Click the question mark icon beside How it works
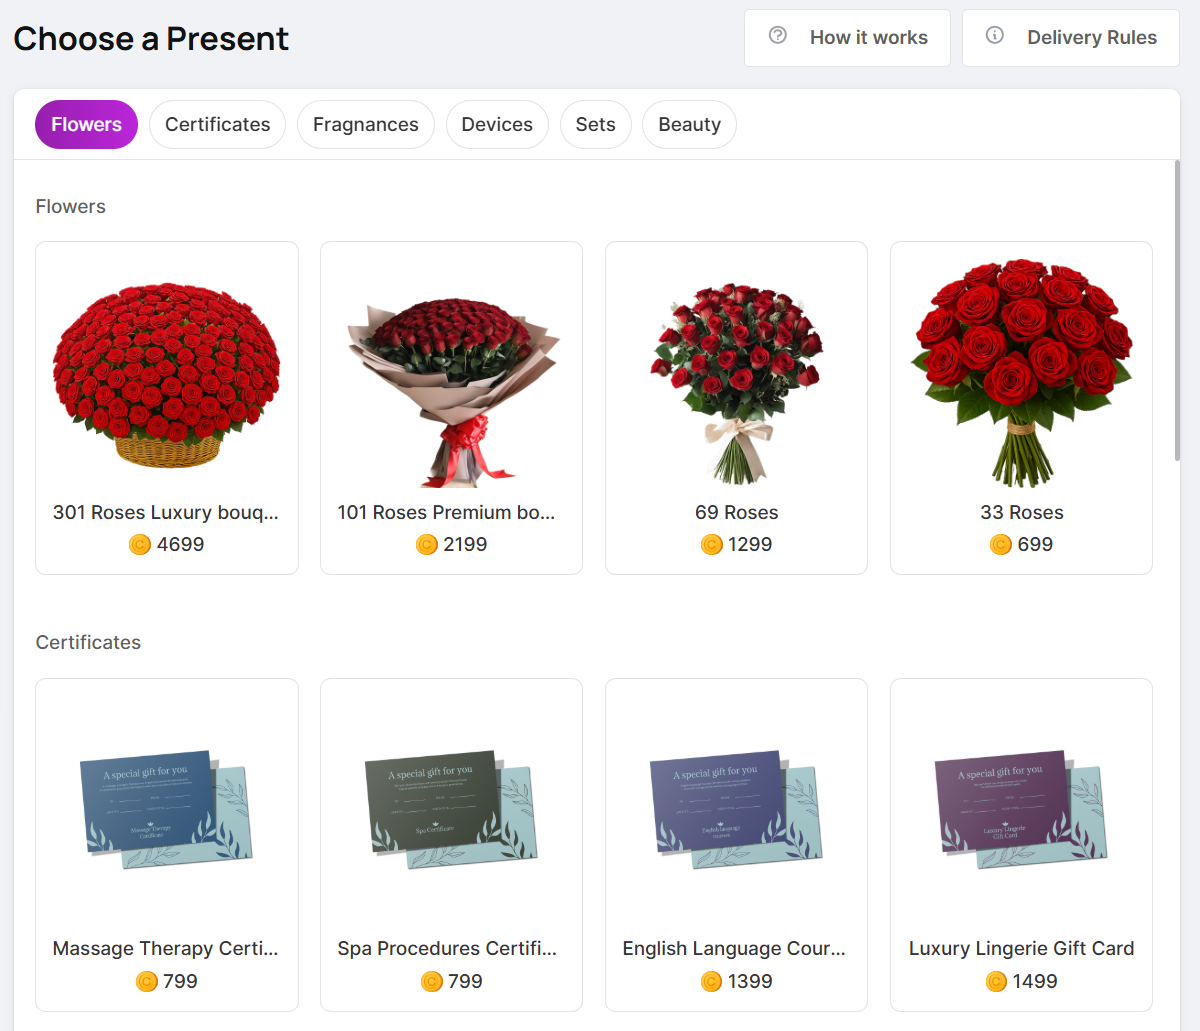1200x1031 pixels. tap(778, 34)
